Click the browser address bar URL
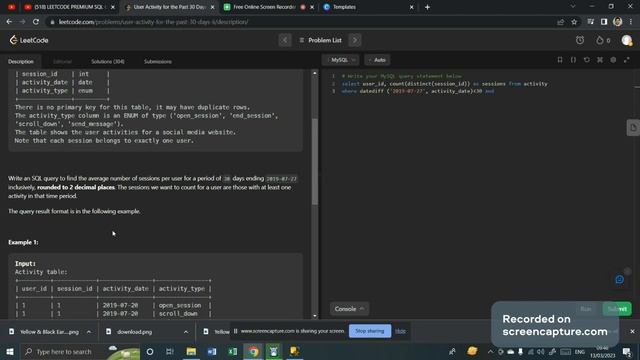Image resolution: width=640 pixels, height=360 pixels. pos(153,22)
